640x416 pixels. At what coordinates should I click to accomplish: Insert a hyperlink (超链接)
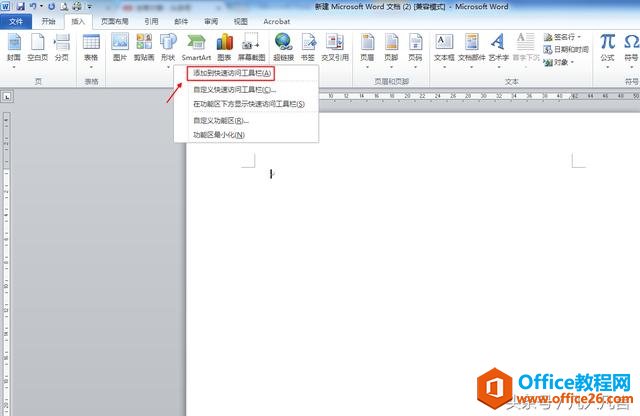284,47
